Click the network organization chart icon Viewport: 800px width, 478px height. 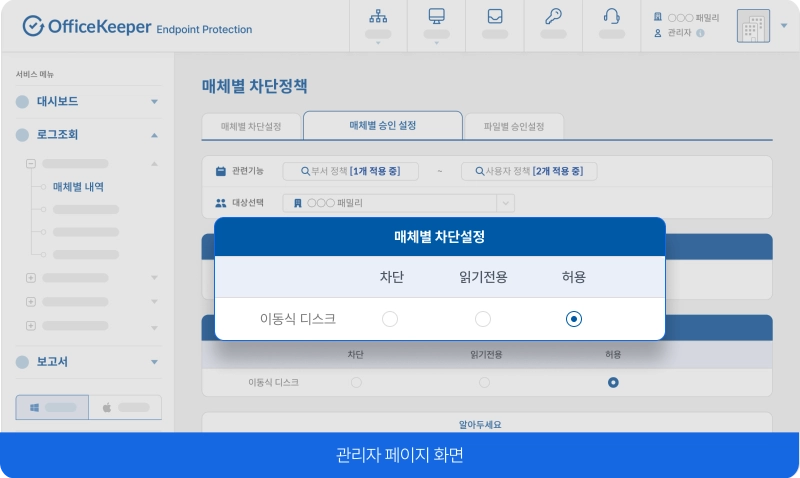click(378, 17)
